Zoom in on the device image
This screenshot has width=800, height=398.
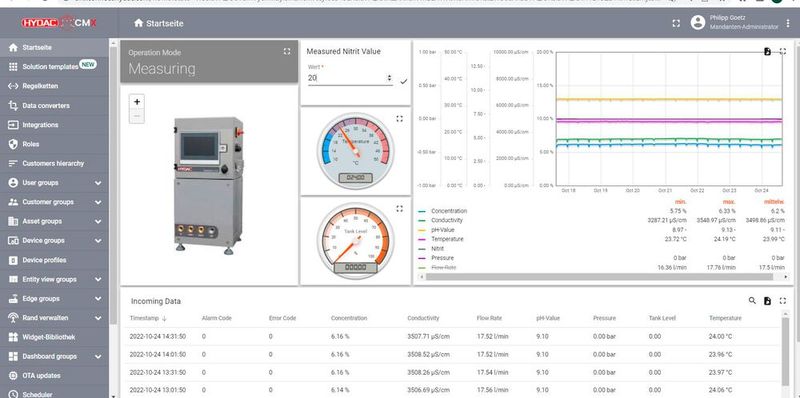click(137, 102)
